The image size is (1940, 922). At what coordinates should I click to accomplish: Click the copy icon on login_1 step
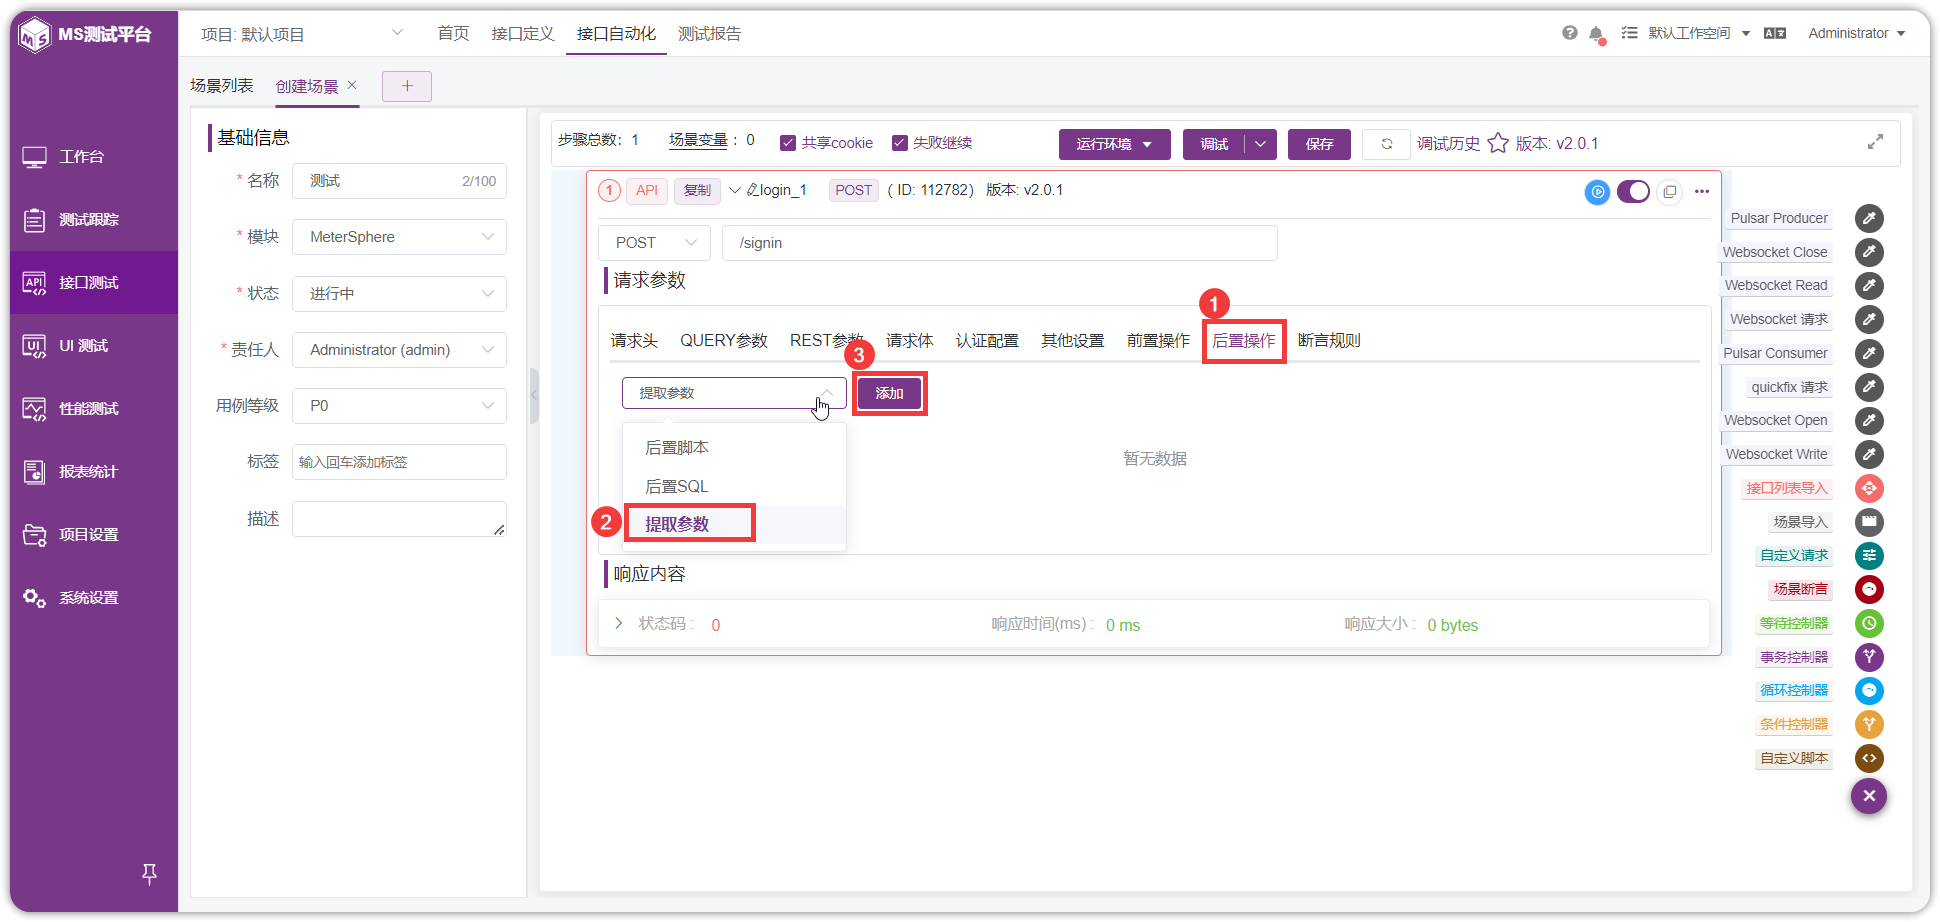click(1669, 192)
